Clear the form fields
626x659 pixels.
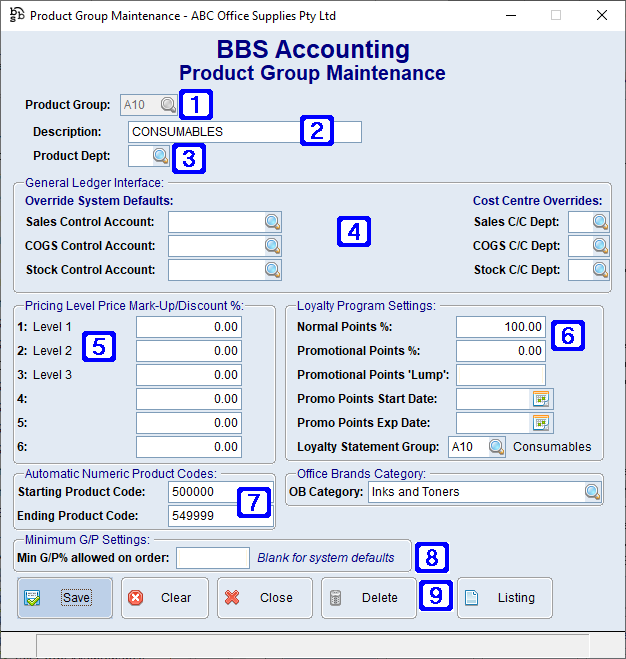click(x=165, y=598)
